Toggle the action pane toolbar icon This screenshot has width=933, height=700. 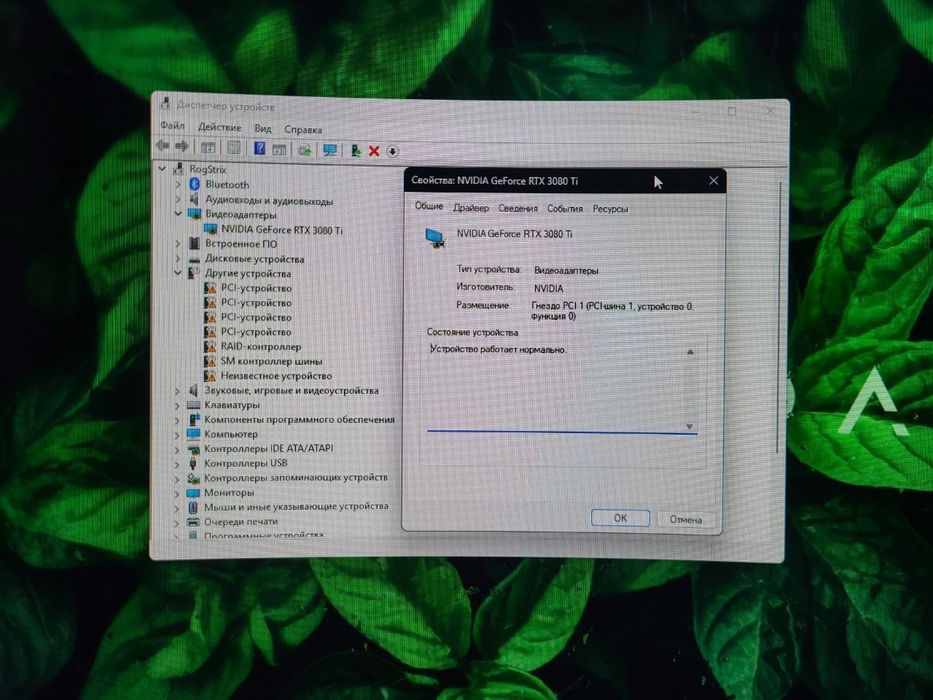(x=279, y=149)
